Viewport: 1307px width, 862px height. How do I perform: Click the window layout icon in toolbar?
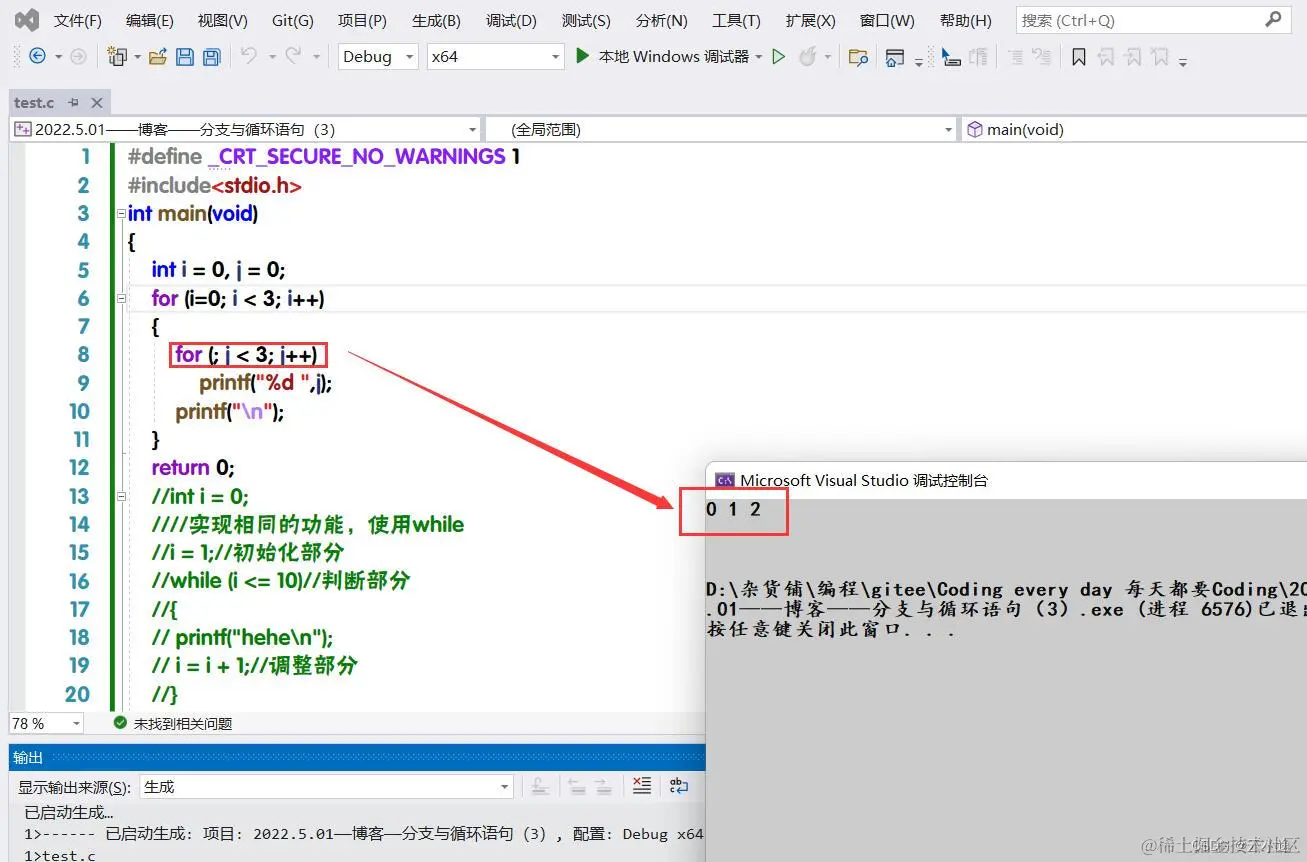click(x=895, y=57)
